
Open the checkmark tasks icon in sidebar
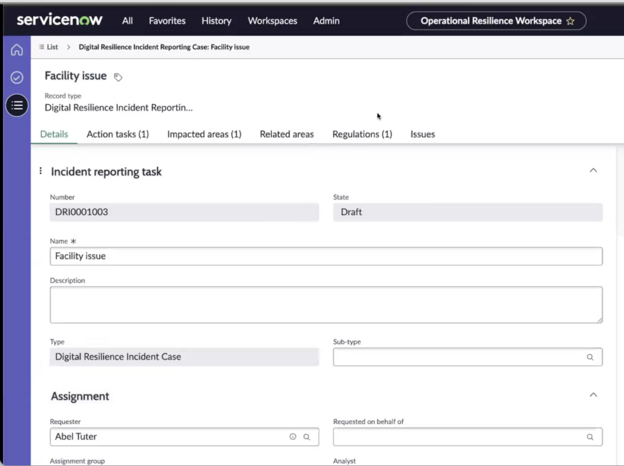17,77
